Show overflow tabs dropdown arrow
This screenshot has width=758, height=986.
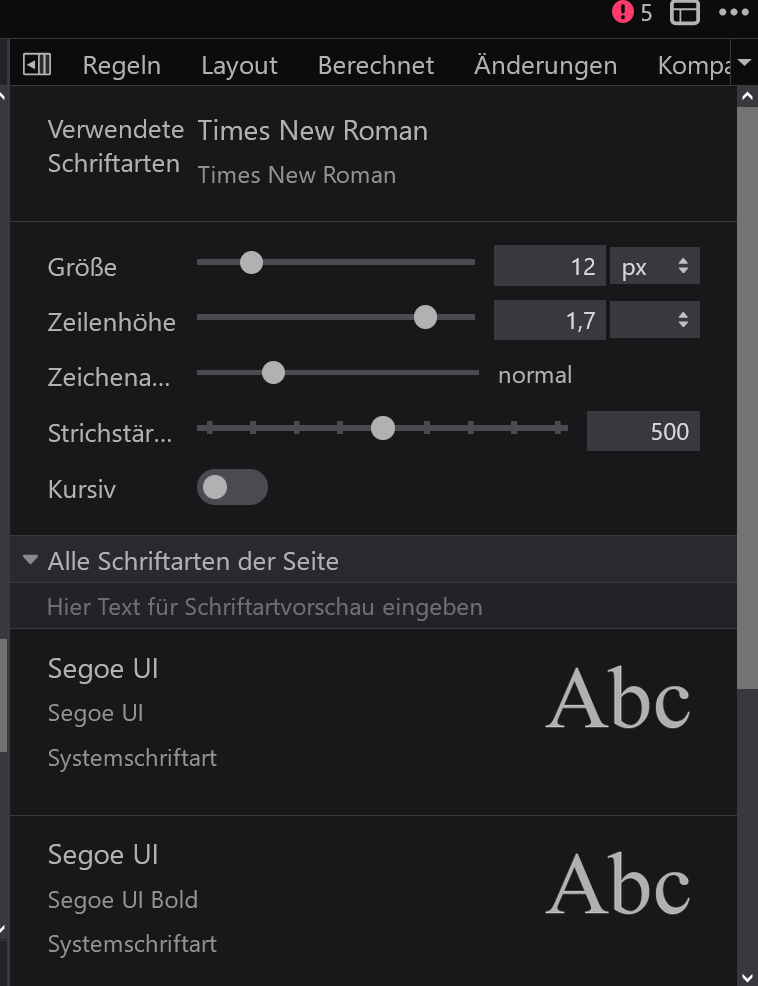745,65
